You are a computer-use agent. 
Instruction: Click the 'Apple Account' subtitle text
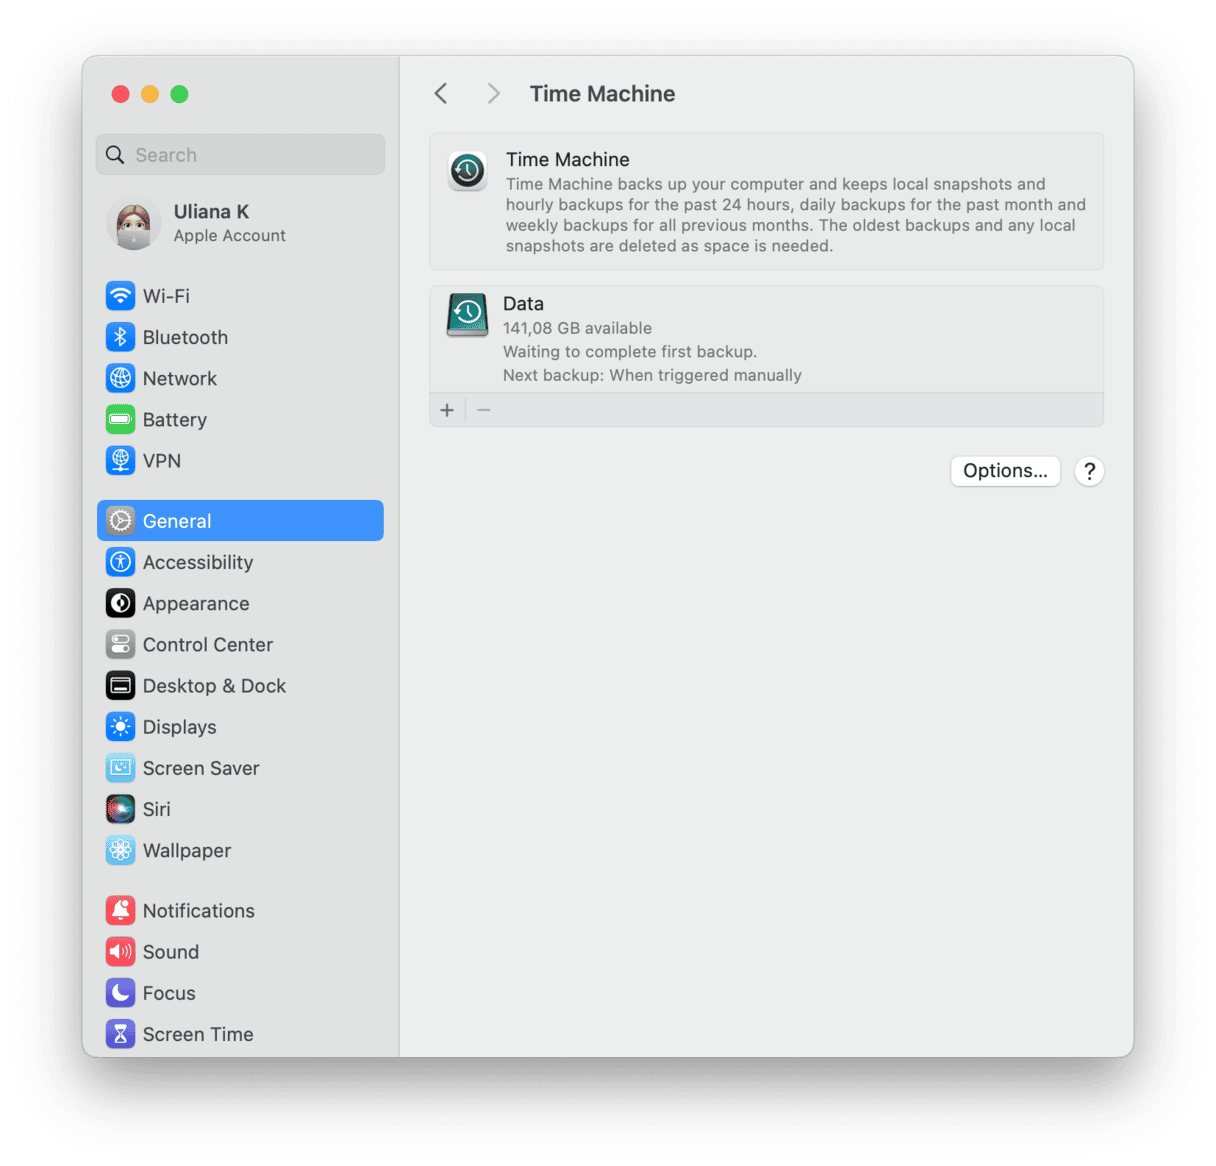pyautogui.click(x=229, y=236)
